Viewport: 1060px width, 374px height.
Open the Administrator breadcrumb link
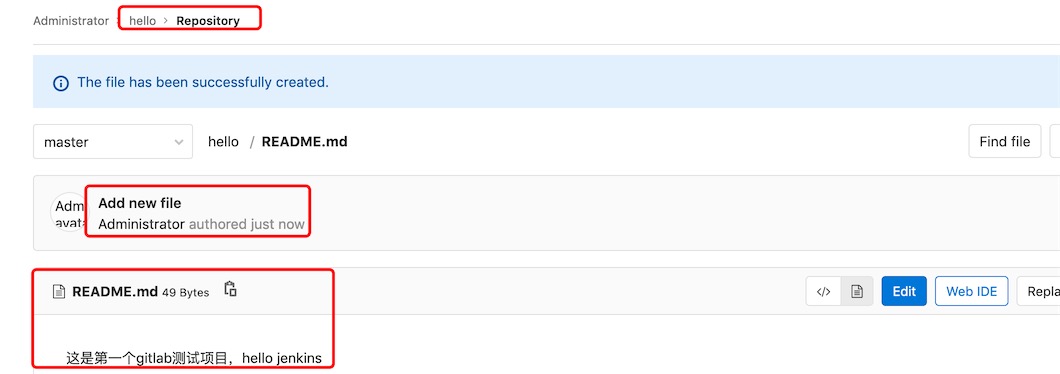click(x=71, y=21)
